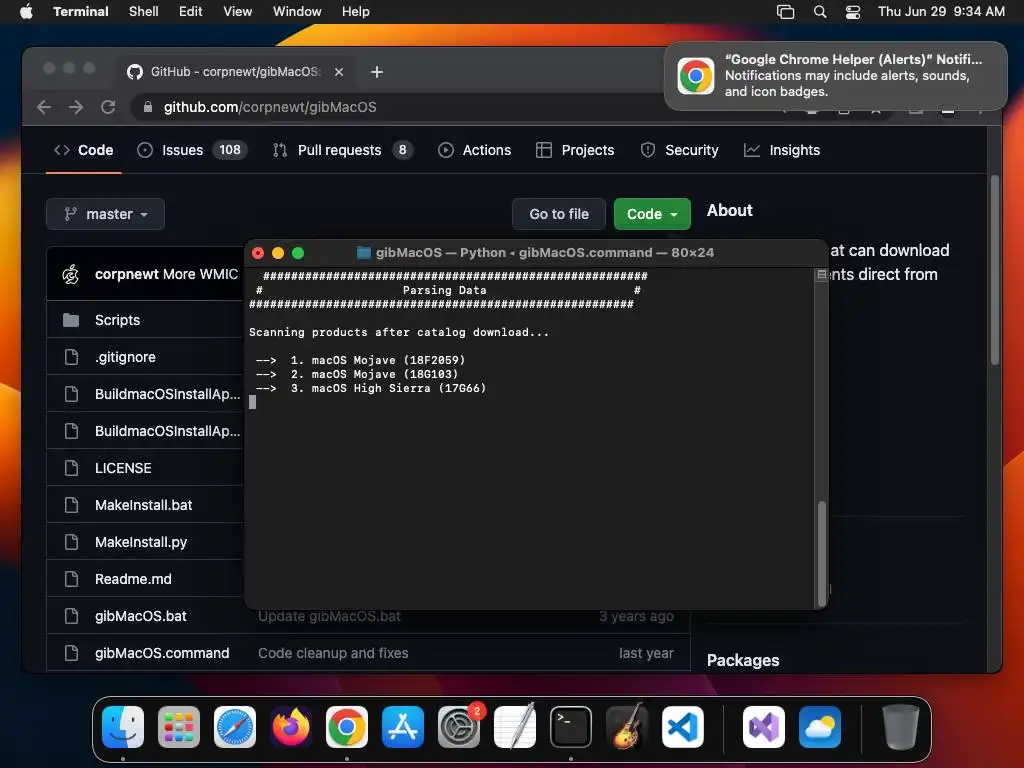The width and height of the screenshot is (1024, 768).
Task: Switch to the Pull requests tab
Action: click(342, 150)
